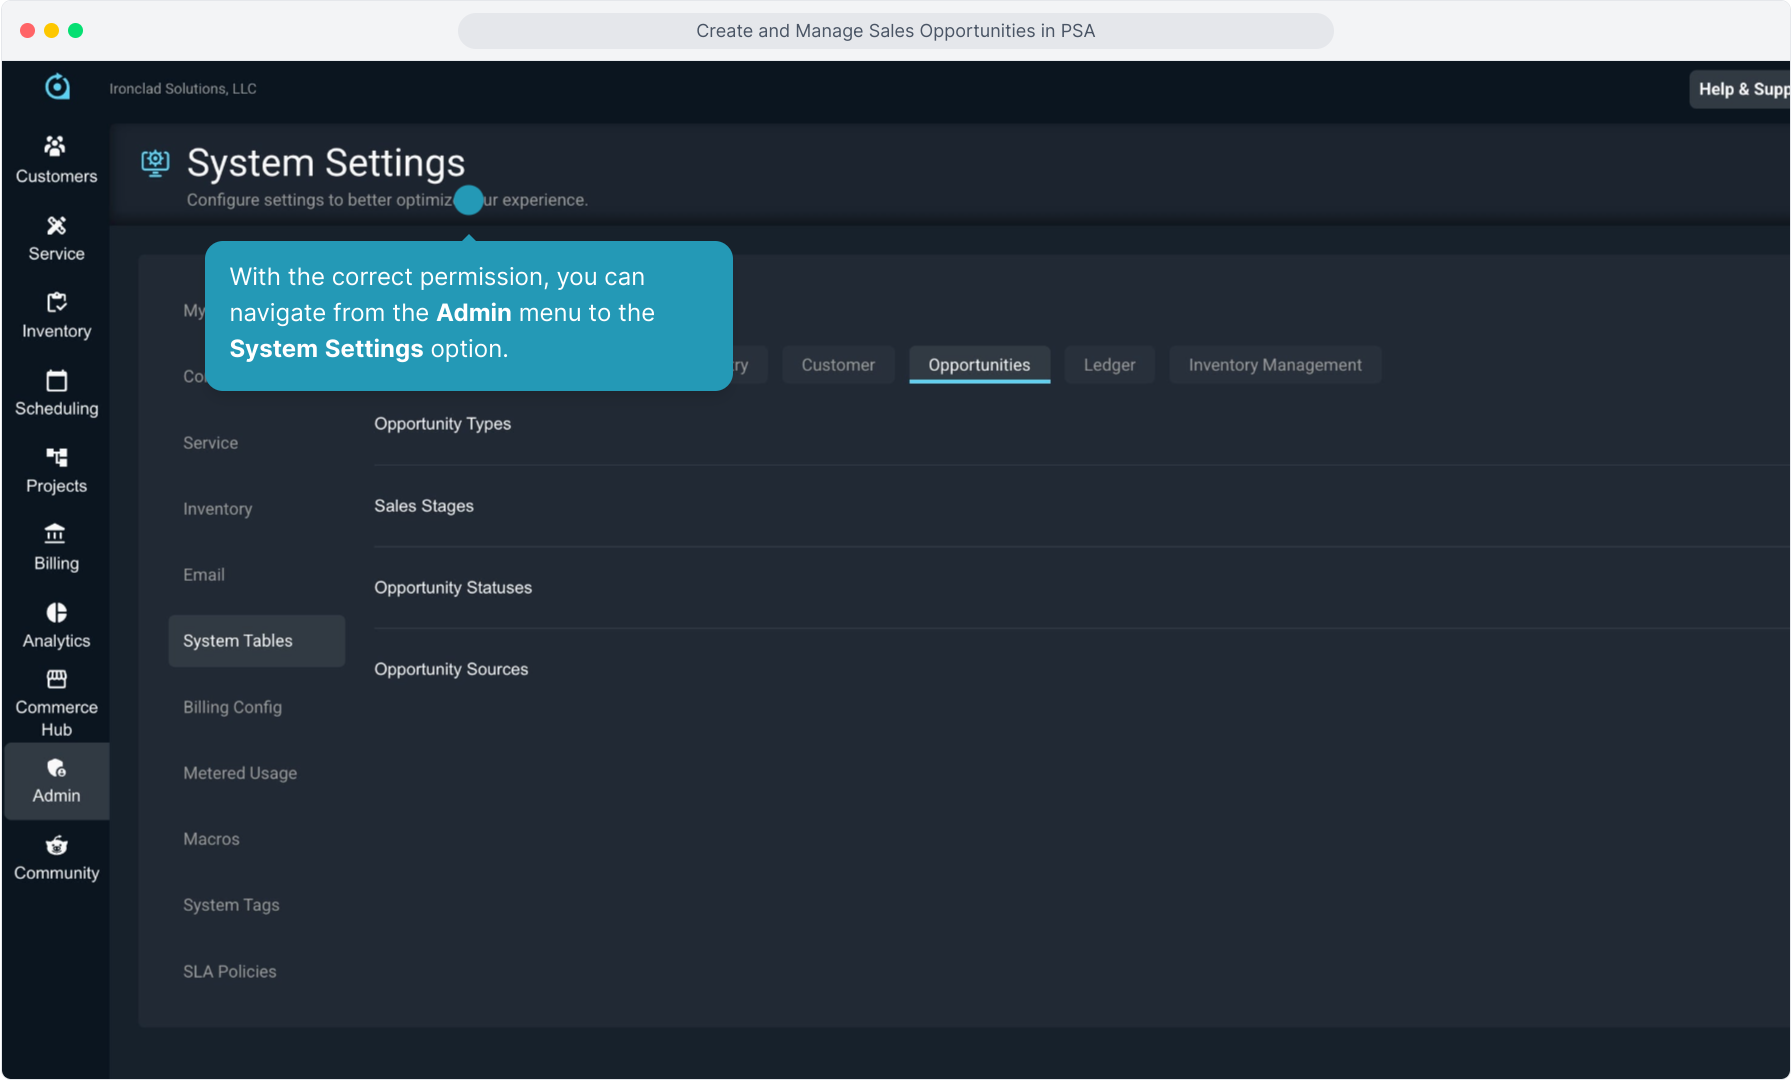
Task: Open the Analytics pie chart icon
Action: click(56, 613)
